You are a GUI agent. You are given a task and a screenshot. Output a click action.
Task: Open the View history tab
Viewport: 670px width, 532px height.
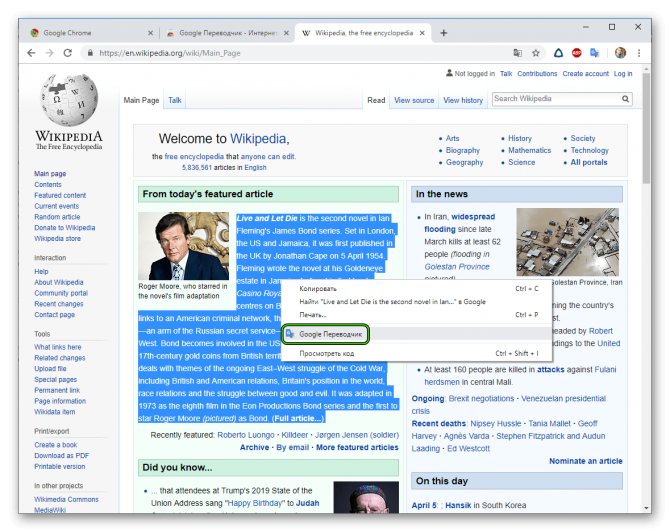463,100
